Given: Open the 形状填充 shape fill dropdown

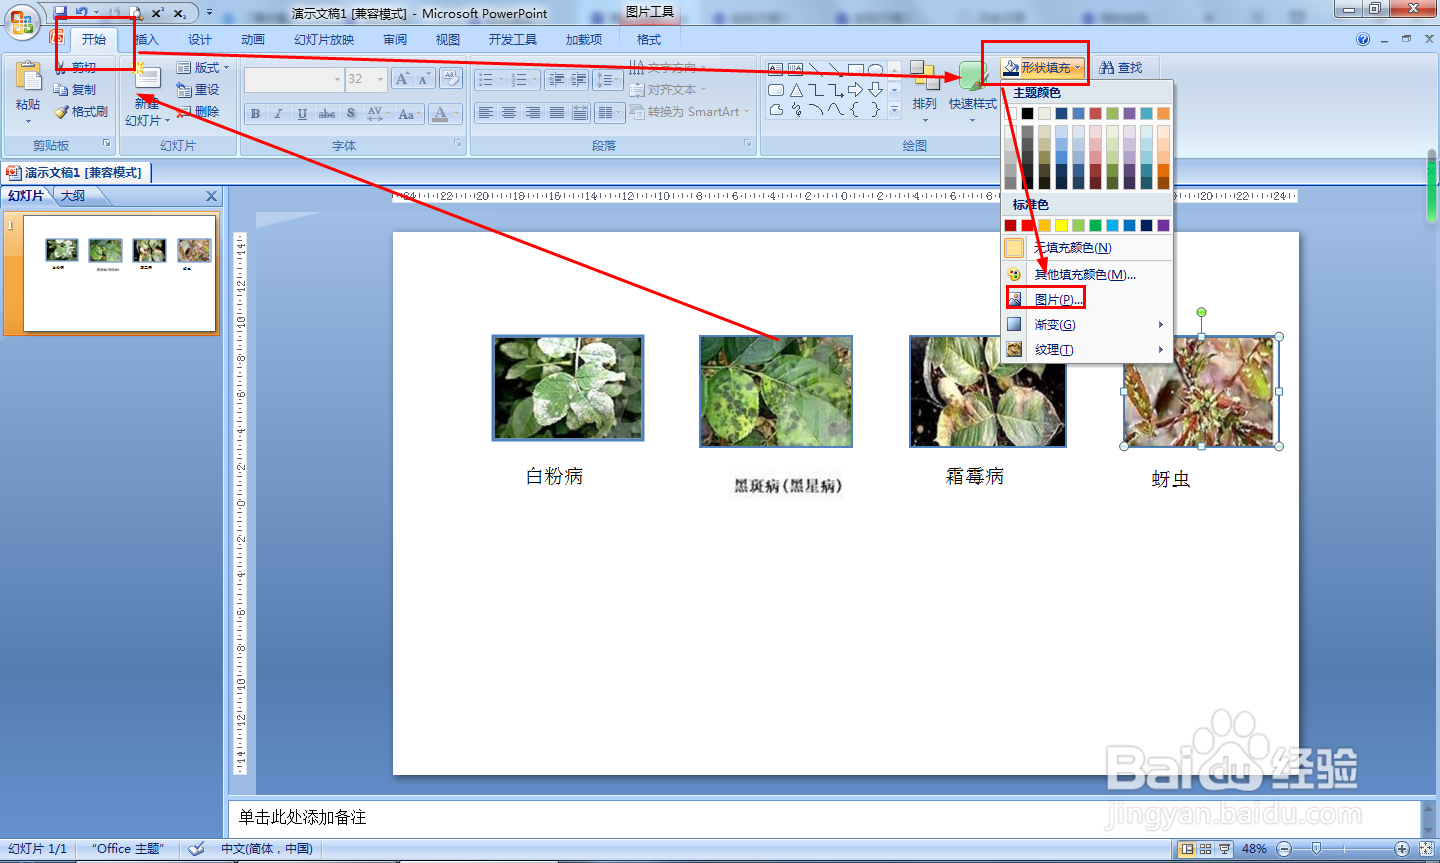Looking at the screenshot, I should (1043, 68).
